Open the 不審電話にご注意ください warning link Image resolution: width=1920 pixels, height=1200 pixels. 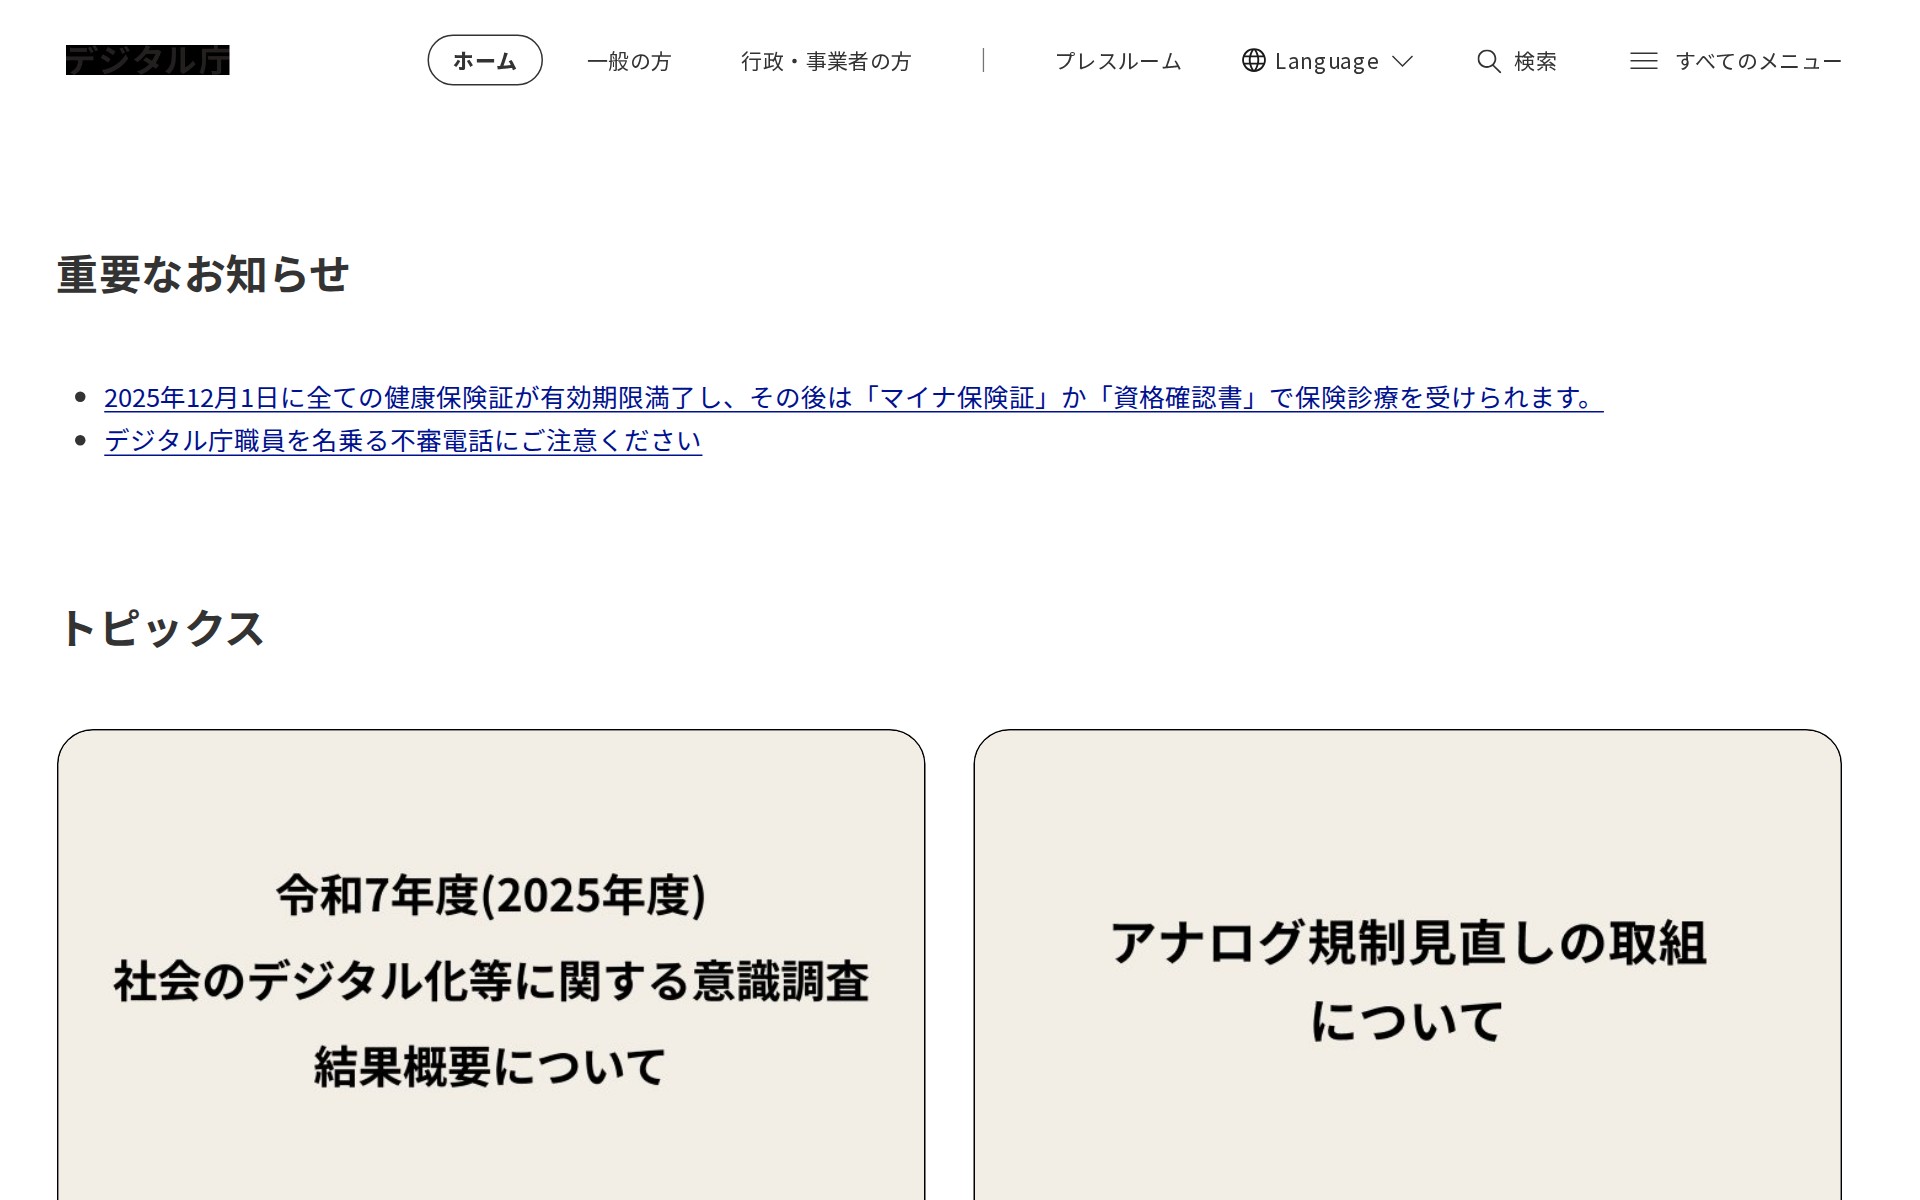click(x=403, y=441)
